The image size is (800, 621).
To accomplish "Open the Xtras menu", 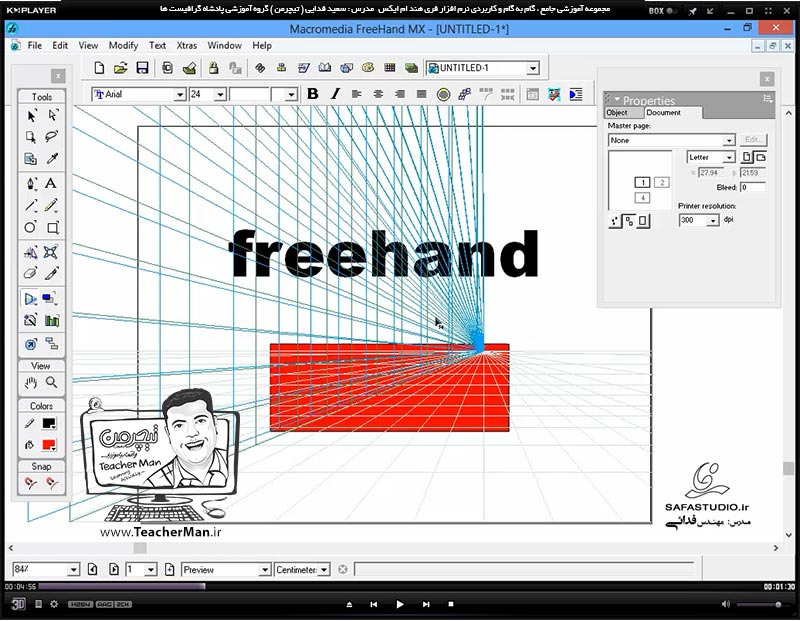I will tap(187, 45).
